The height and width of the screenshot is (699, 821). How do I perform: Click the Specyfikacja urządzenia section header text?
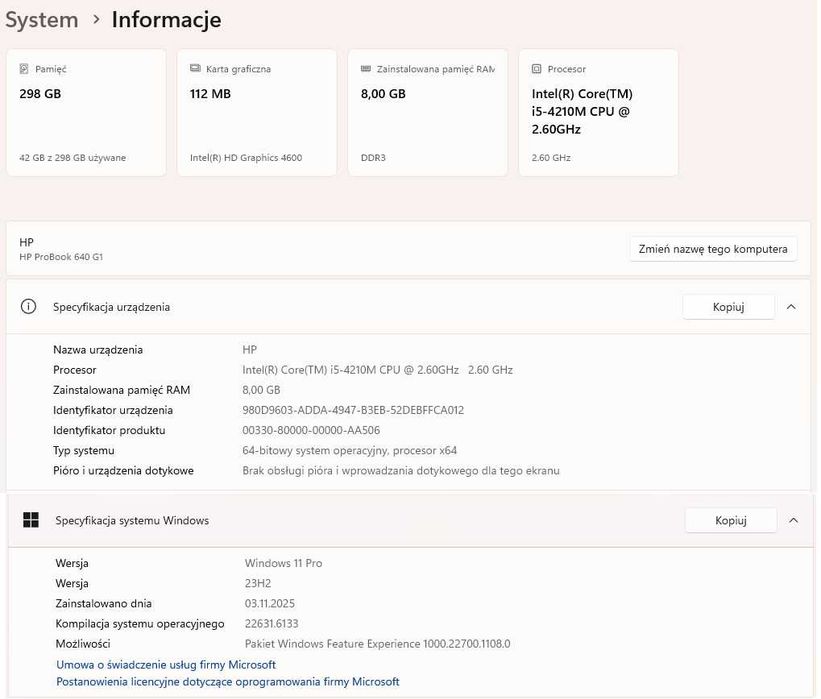(111, 307)
